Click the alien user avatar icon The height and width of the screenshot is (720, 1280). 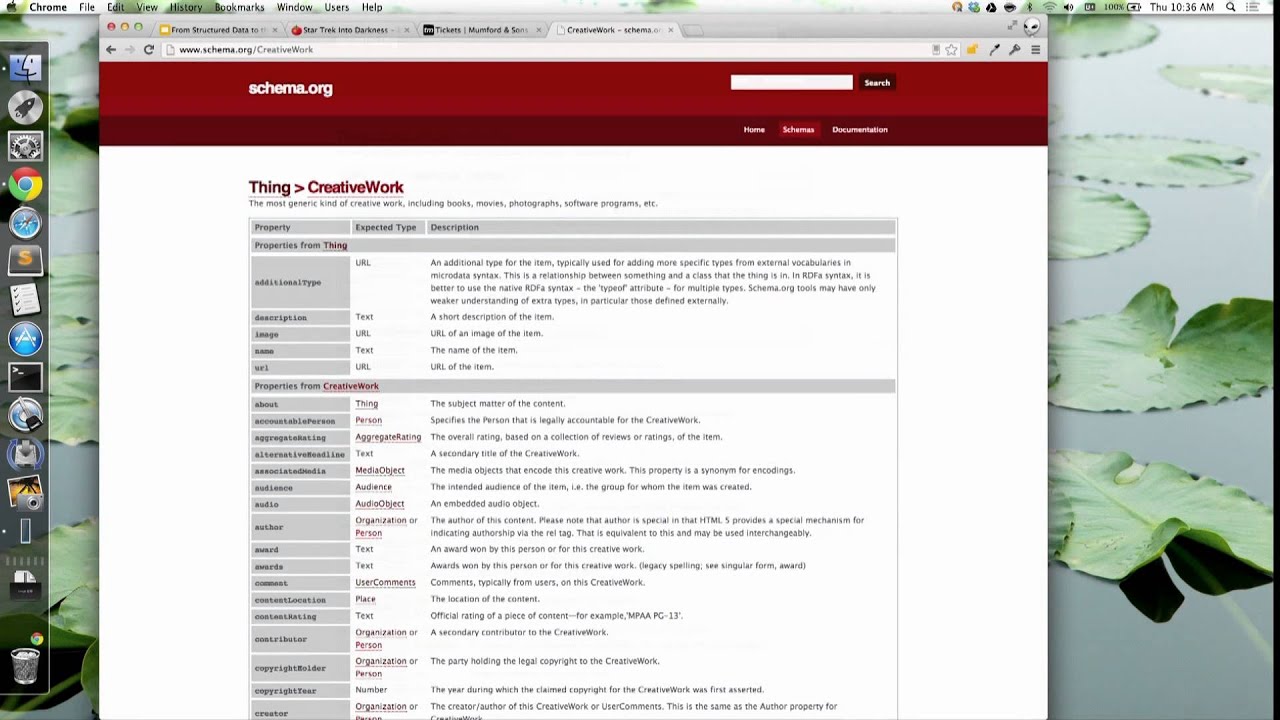click(1031, 27)
